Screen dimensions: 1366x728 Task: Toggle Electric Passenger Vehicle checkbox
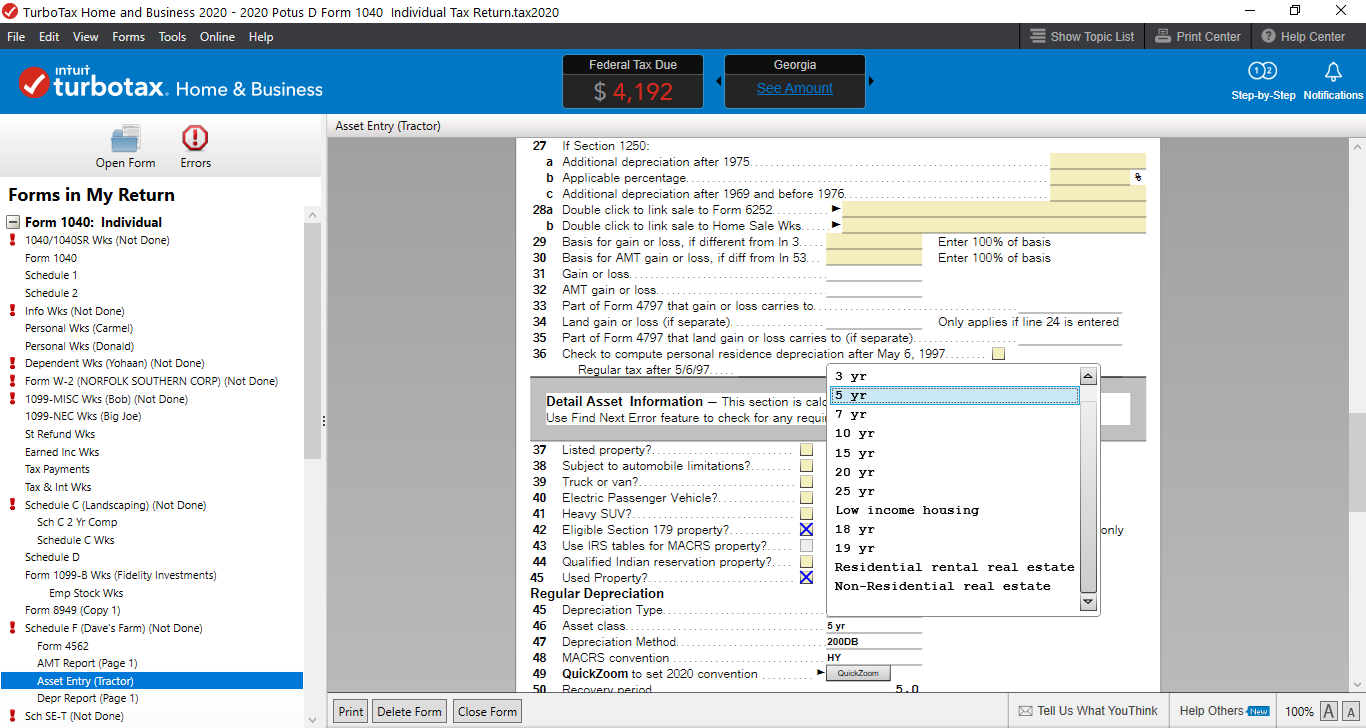click(806, 498)
